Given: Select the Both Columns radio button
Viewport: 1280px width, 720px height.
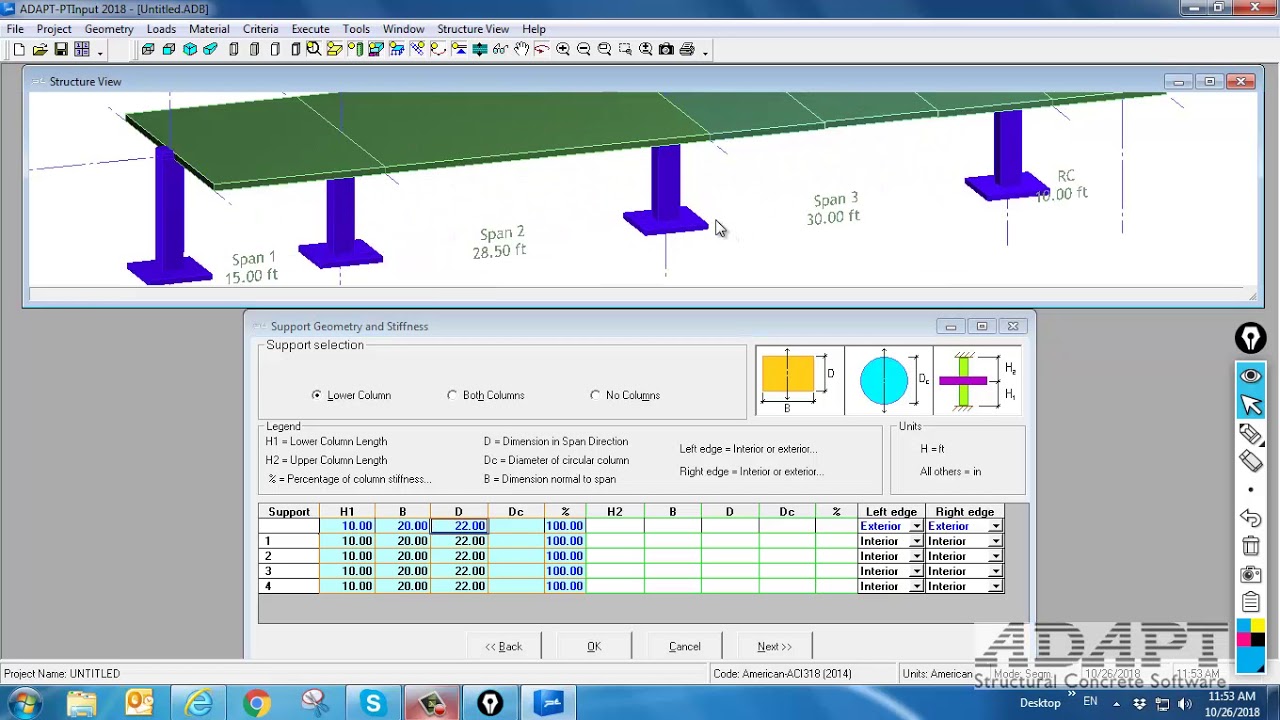Looking at the screenshot, I should [452, 395].
